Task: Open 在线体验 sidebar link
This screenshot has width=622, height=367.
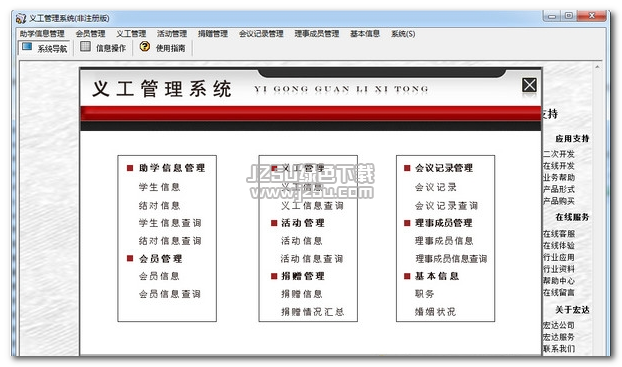Action: (559, 246)
